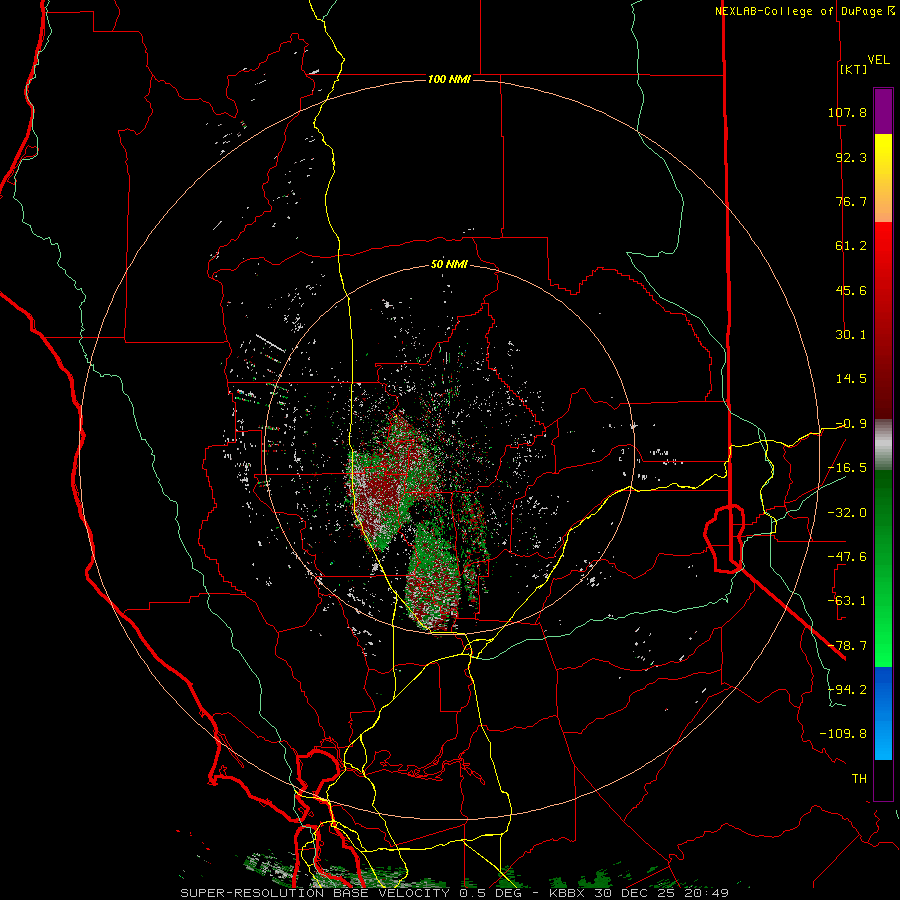Click the [KT] units label
Image resolution: width=900 pixels, height=900 pixels.
pyautogui.click(x=854, y=69)
